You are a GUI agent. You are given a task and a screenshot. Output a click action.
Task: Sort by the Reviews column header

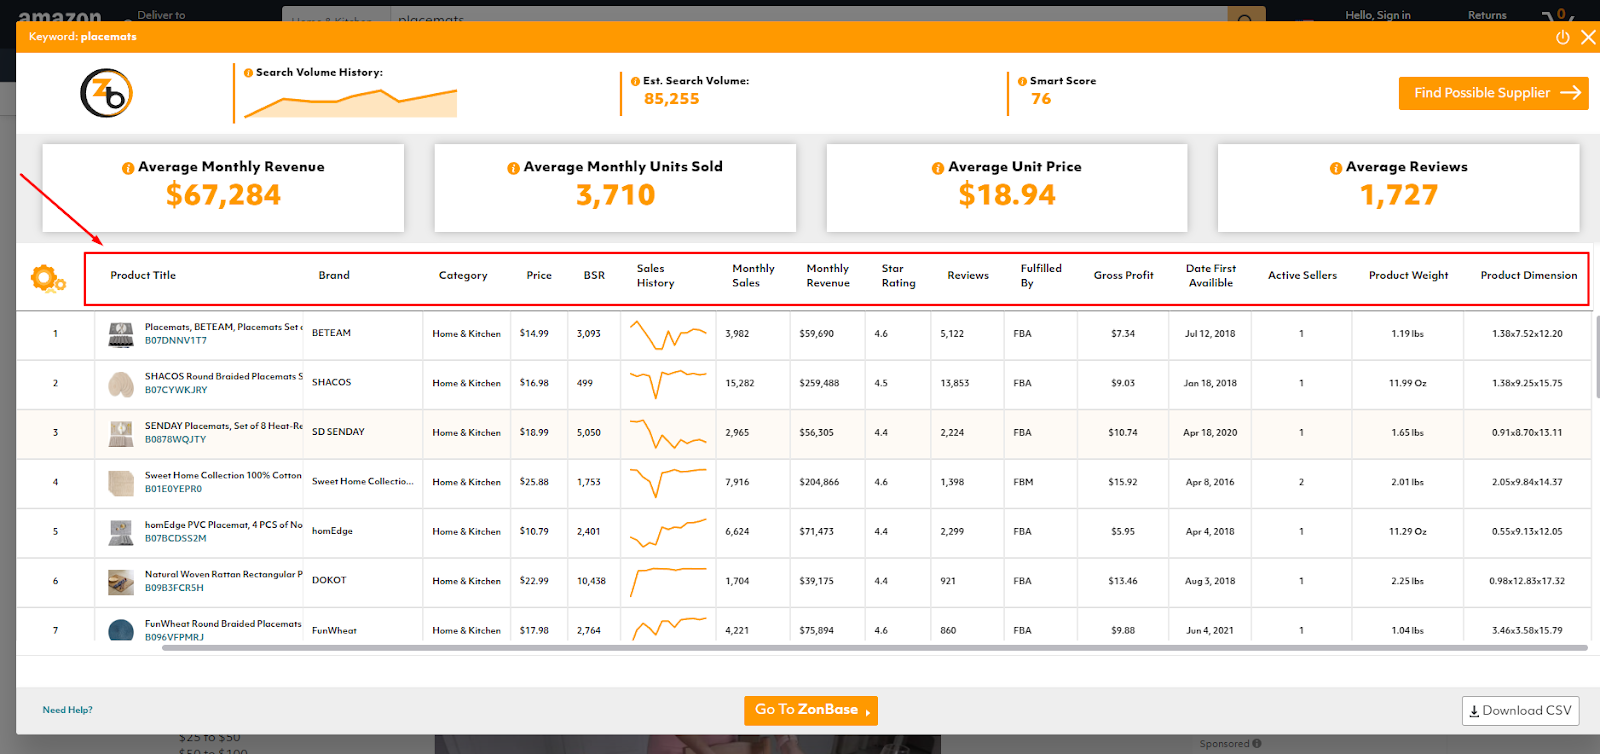tap(968, 276)
